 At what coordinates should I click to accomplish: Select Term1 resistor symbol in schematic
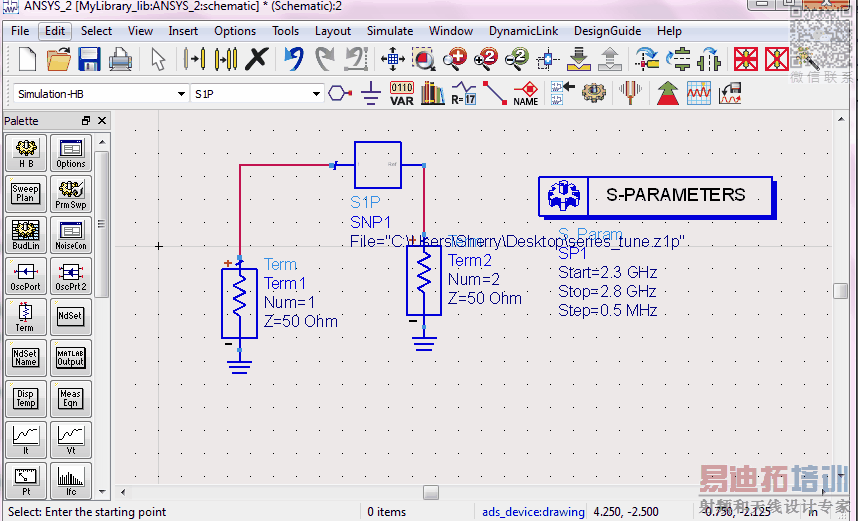(x=239, y=303)
